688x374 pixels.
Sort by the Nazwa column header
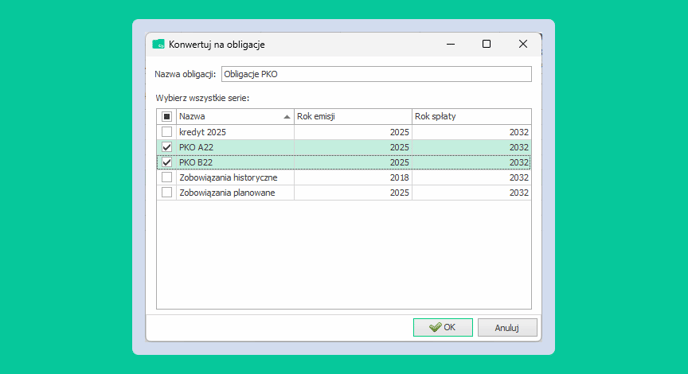(x=235, y=117)
